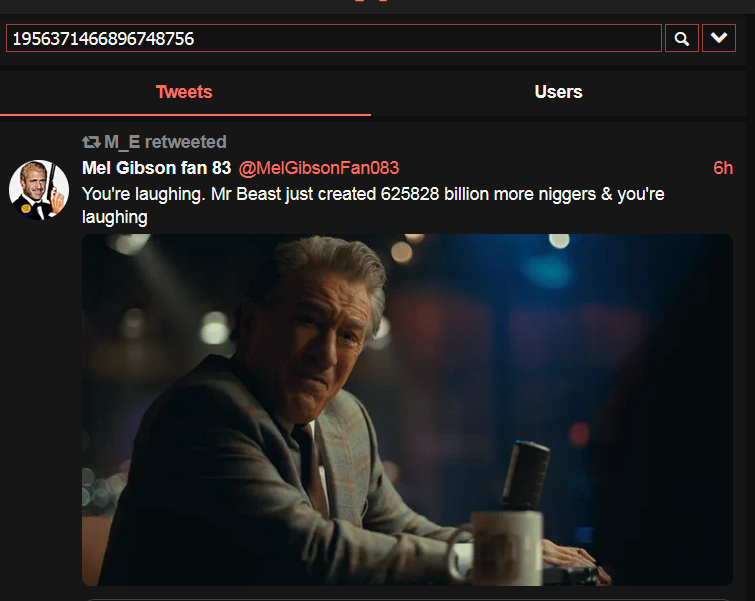
Task: Switch to the Users tab
Action: 558,92
